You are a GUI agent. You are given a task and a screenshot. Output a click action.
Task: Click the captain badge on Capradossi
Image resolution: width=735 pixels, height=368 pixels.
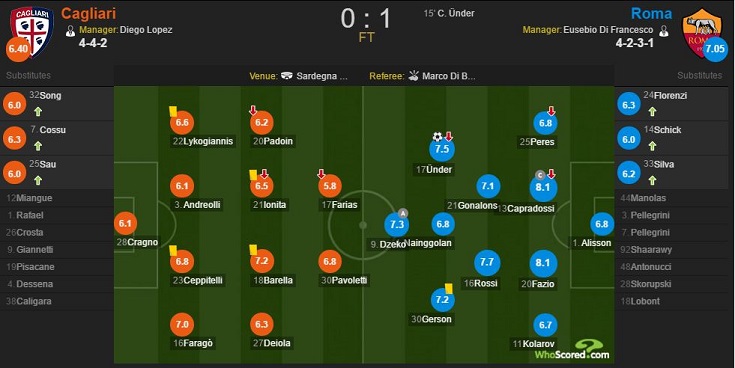click(540, 175)
